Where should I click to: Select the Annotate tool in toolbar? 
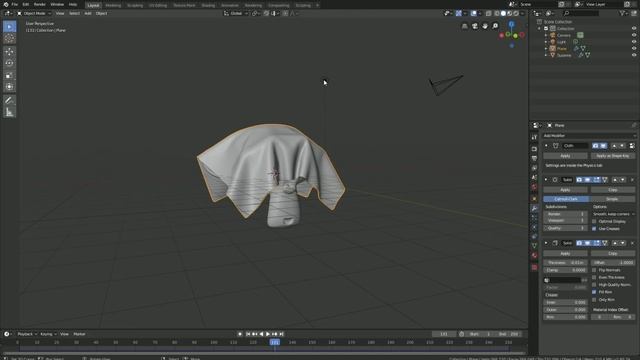pos(9,100)
